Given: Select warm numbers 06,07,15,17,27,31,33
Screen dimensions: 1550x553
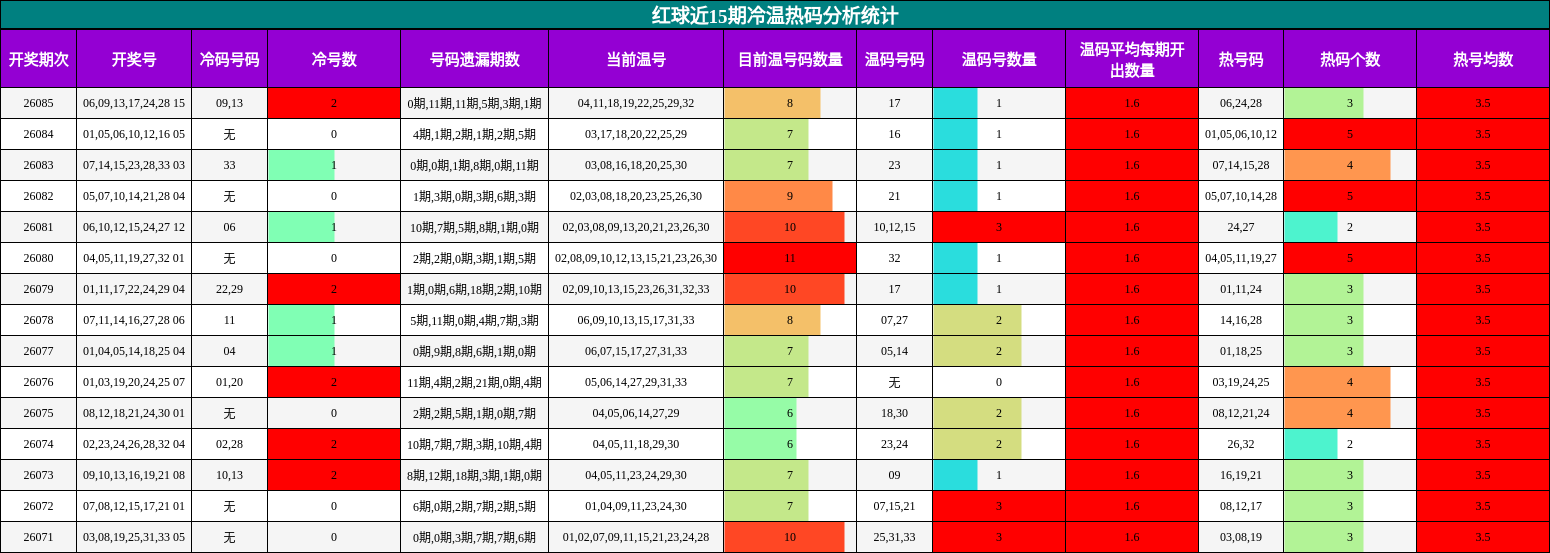Looking at the screenshot, I should (x=636, y=351).
